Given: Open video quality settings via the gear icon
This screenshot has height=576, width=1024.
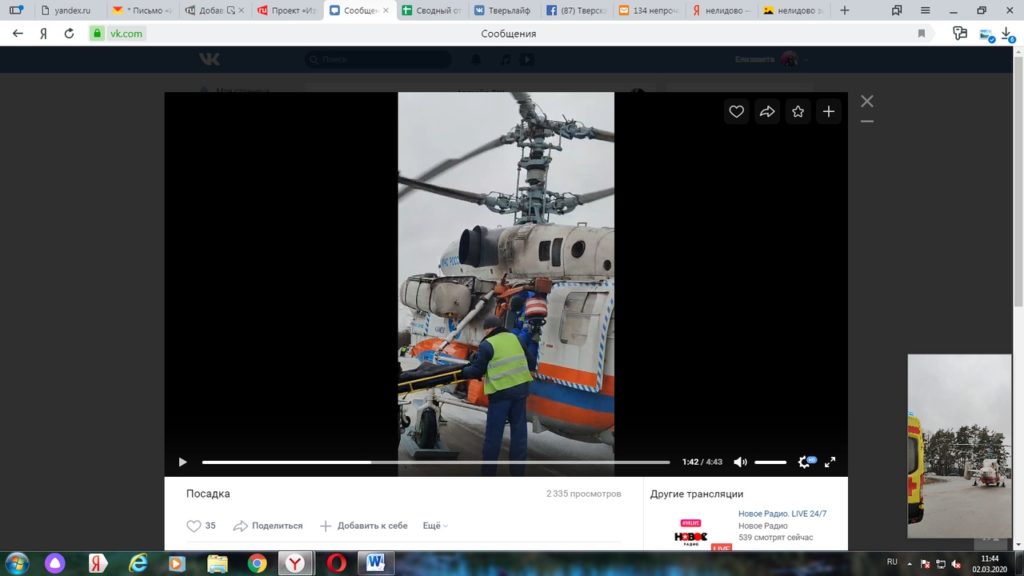Looking at the screenshot, I should (x=804, y=461).
